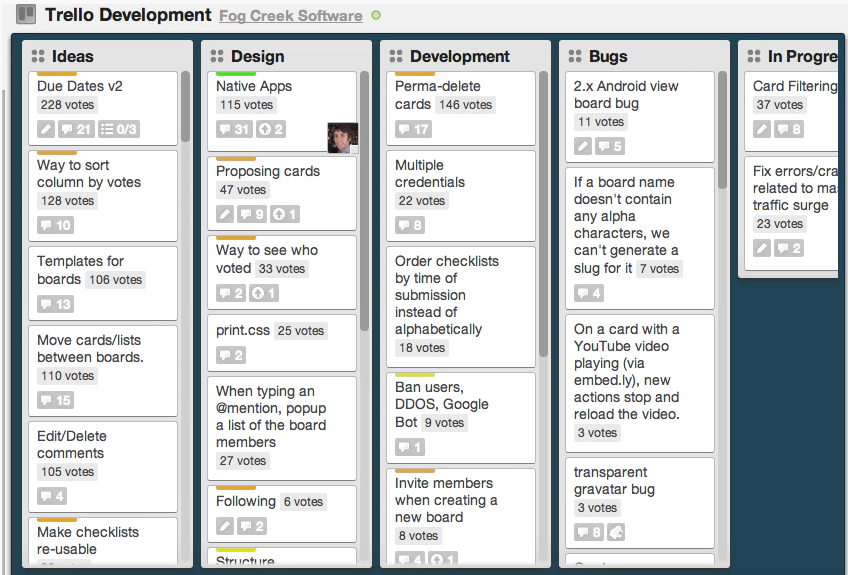Click the 228 votes badge on Due Dates v2

coord(68,105)
